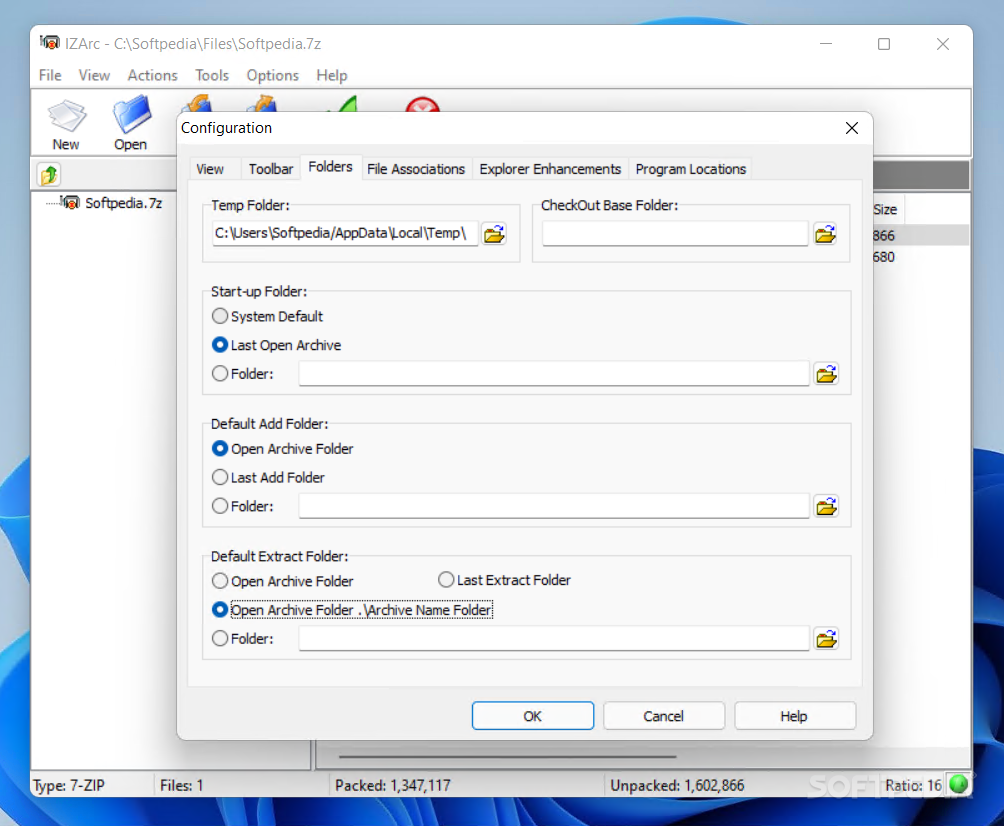Click the Files: 1 status entry
This screenshot has width=1004, height=826.
pos(181,785)
